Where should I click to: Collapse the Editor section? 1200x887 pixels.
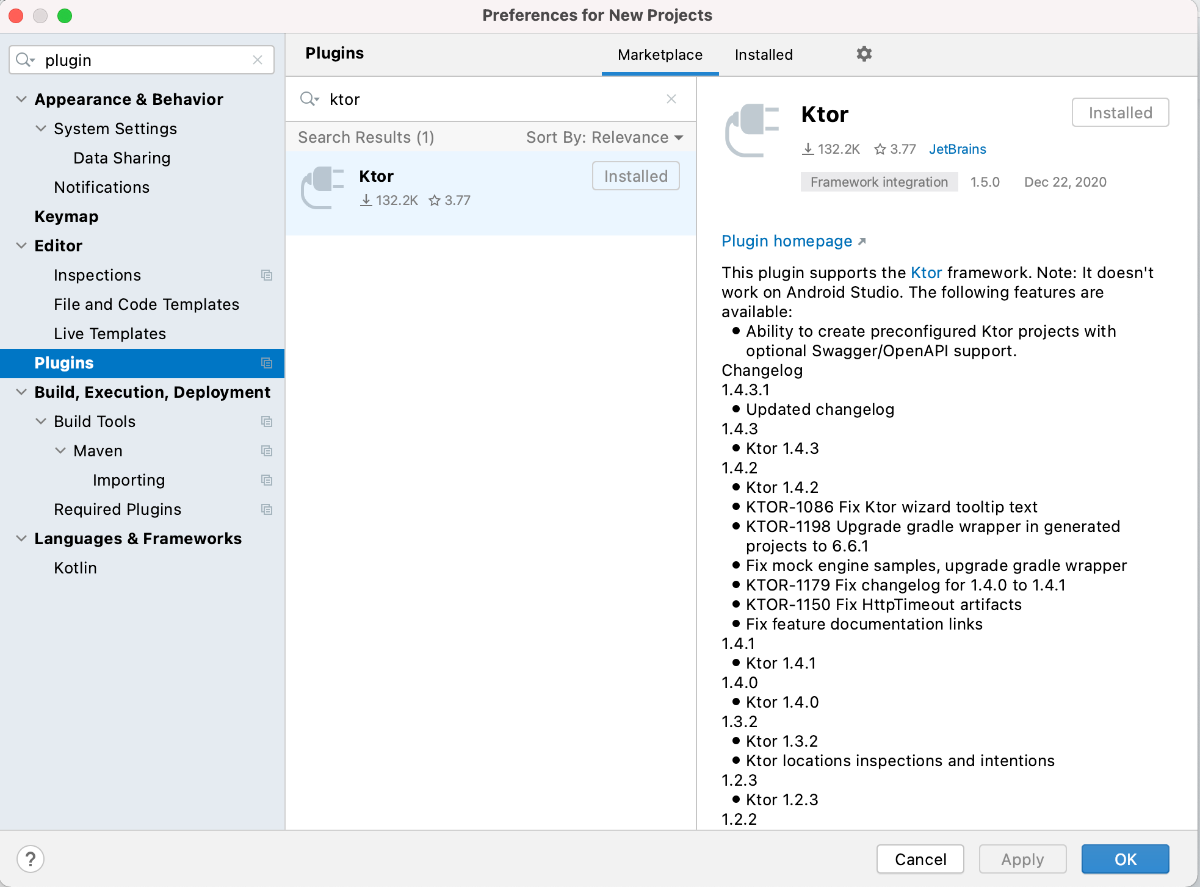point(22,246)
